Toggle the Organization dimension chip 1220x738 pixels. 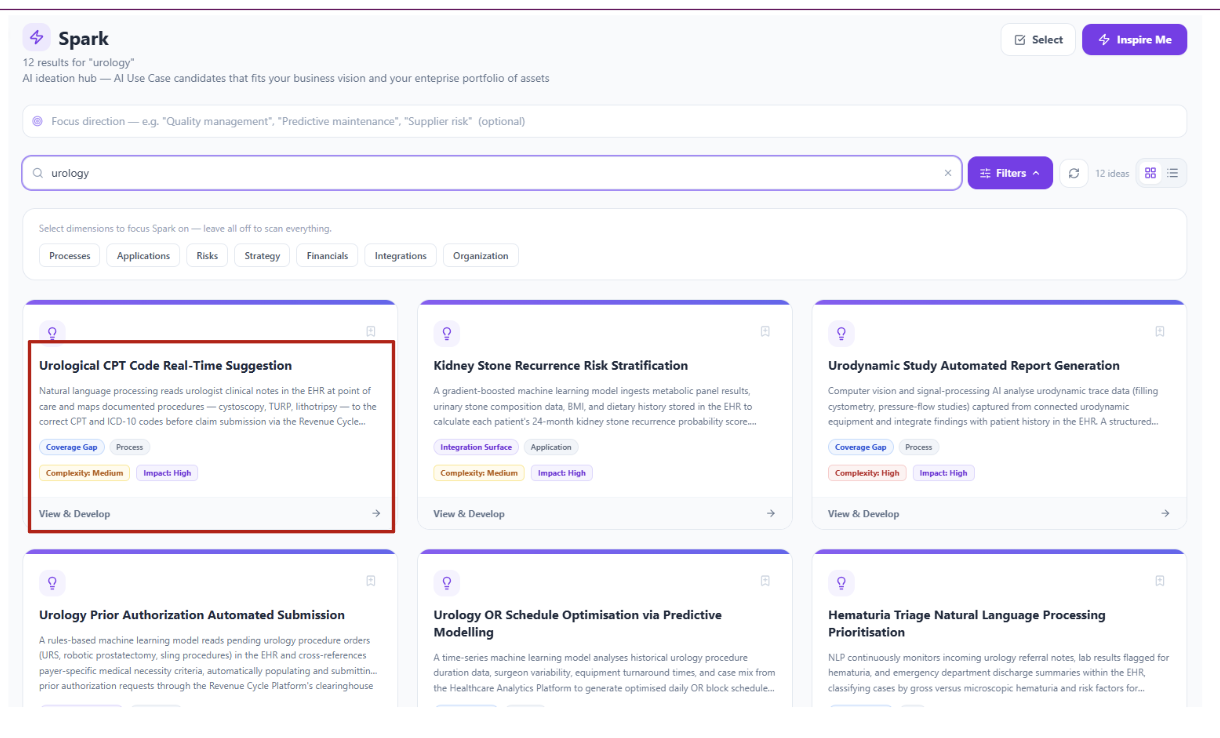pyautogui.click(x=480, y=256)
